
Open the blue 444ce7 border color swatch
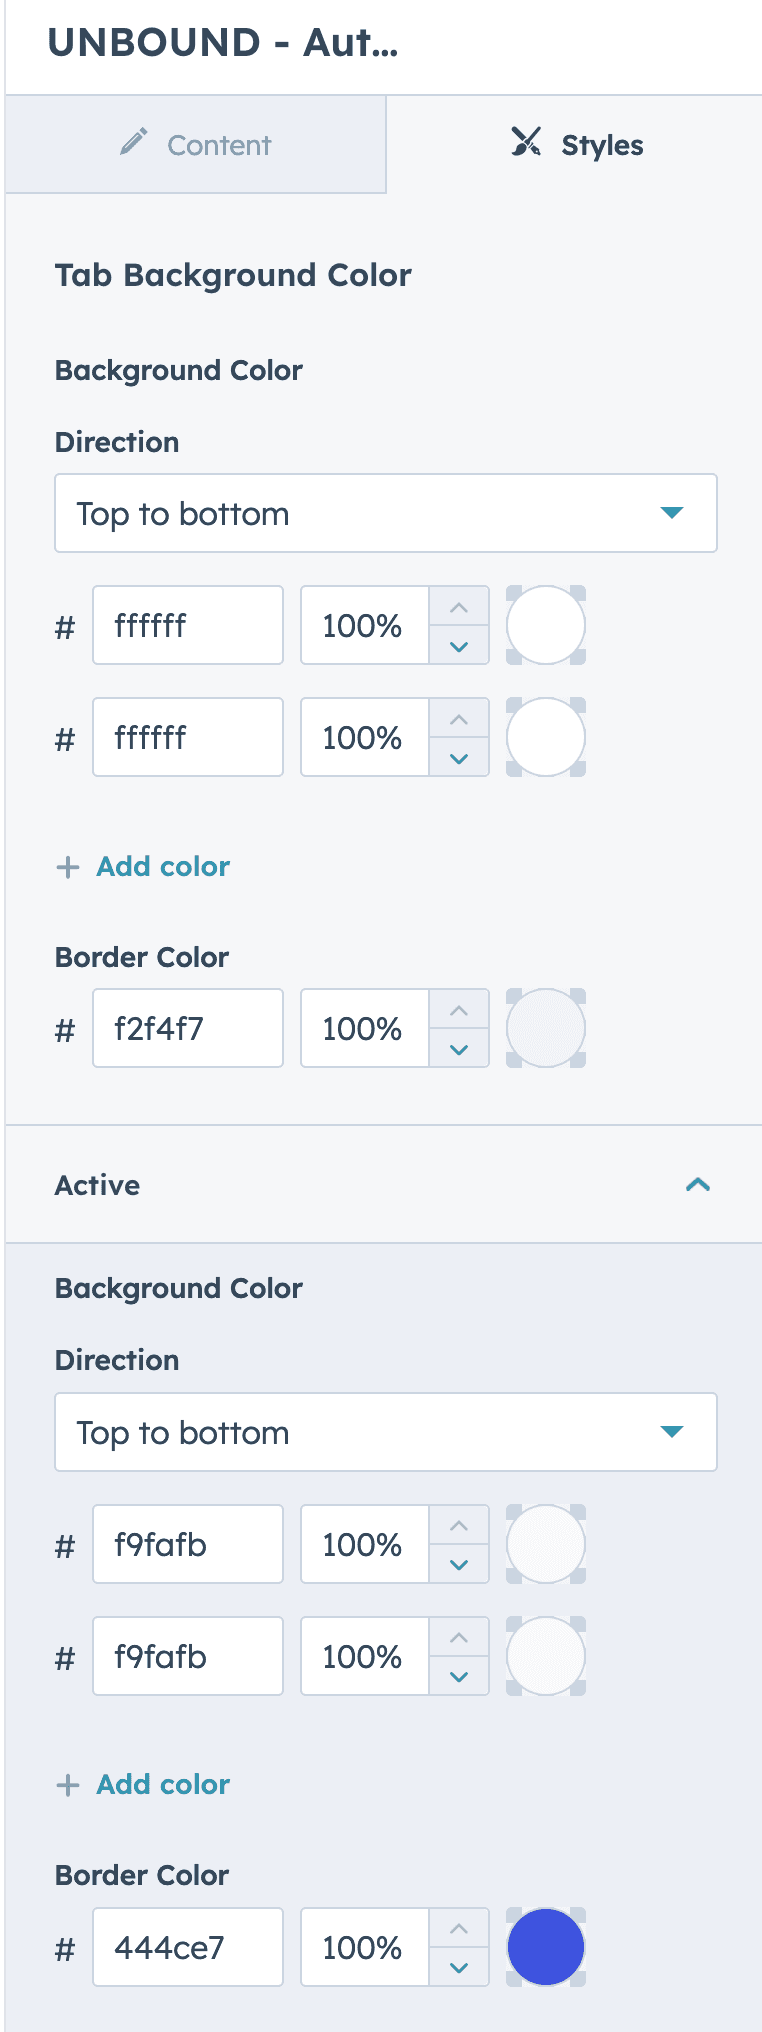(546, 1947)
